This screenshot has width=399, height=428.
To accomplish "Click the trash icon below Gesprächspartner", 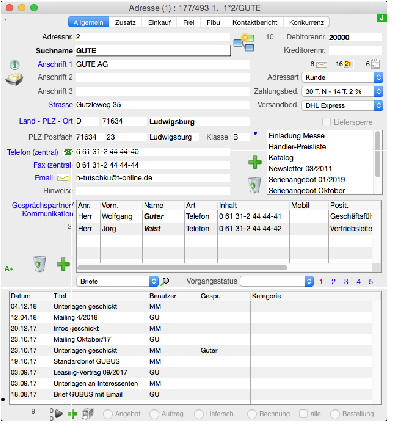I will [39, 264].
